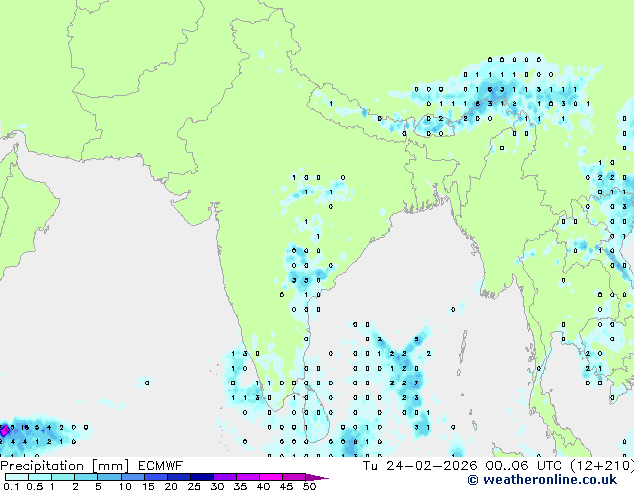Click the 'Tu 24-02-2026' date text
634x490 pixels.
[x=420, y=466]
